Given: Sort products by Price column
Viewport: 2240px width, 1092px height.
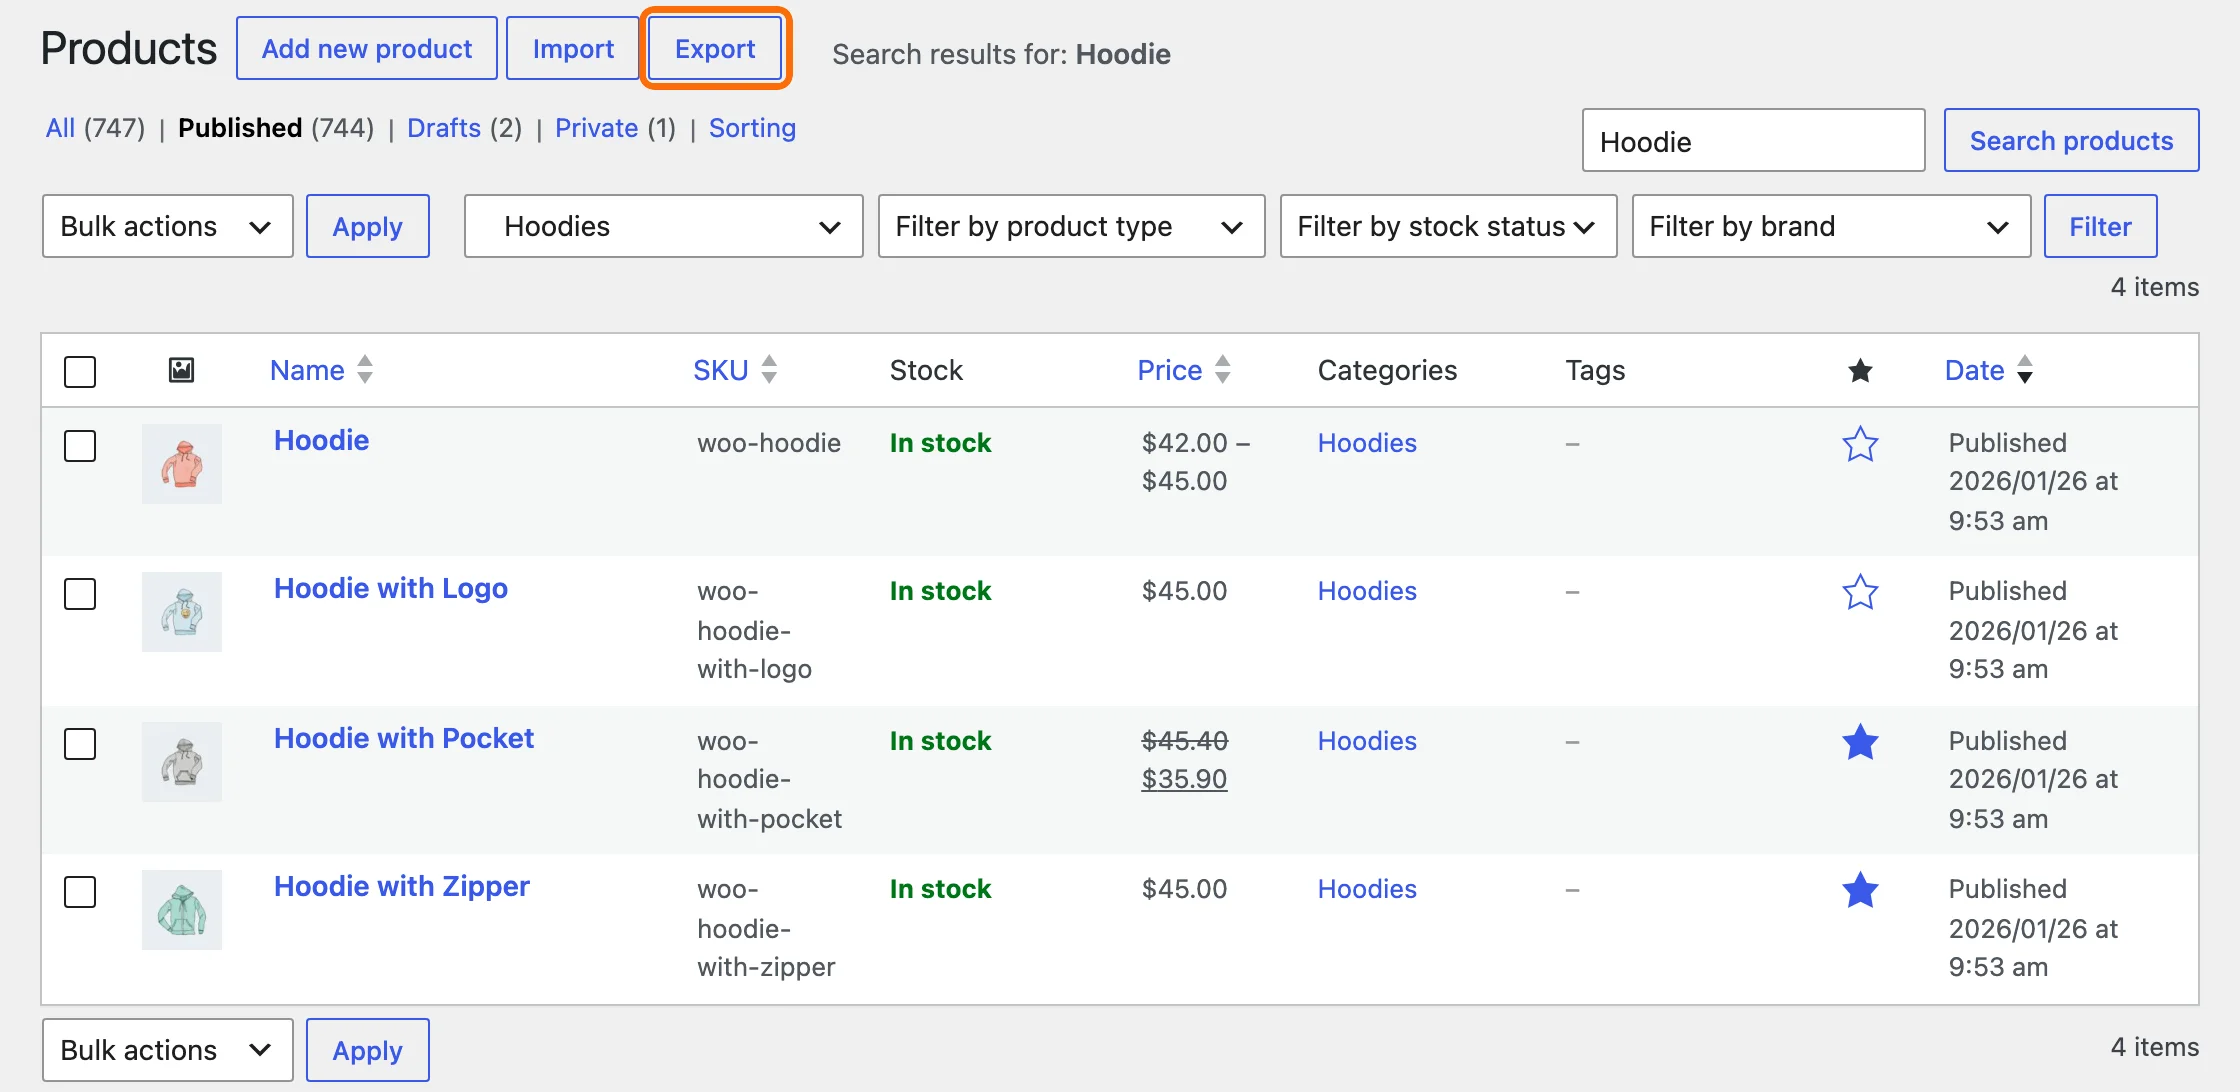Looking at the screenshot, I should (x=1184, y=370).
